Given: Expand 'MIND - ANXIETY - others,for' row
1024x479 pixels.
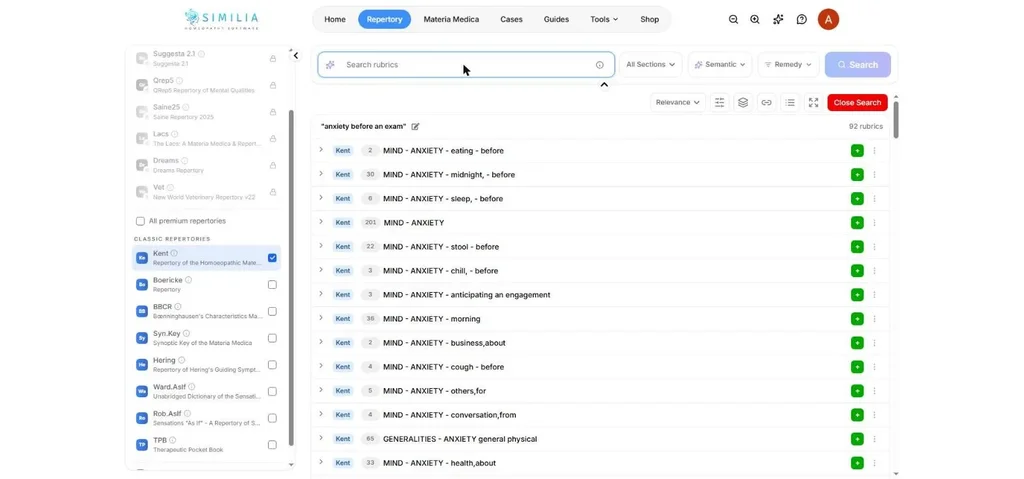Looking at the screenshot, I should coord(321,390).
